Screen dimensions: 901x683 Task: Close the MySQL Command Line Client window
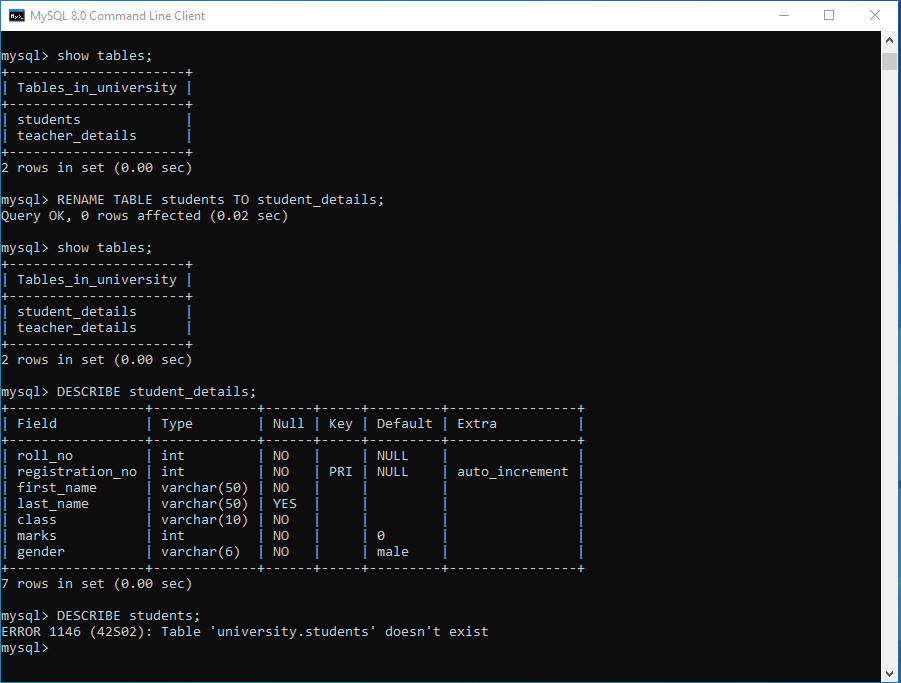pos(875,15)
